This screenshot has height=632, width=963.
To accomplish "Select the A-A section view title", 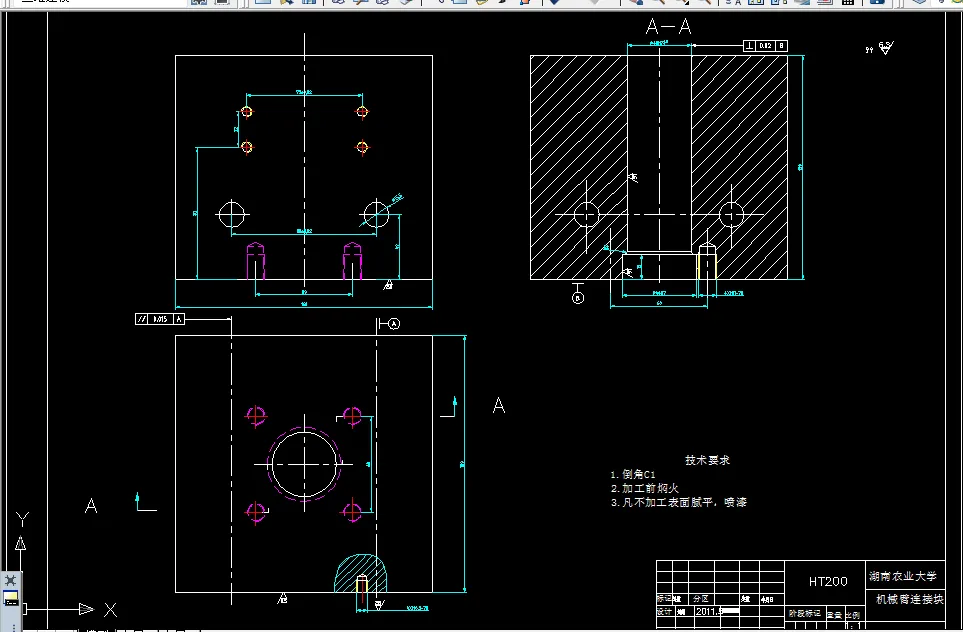I will click(669, 26).
